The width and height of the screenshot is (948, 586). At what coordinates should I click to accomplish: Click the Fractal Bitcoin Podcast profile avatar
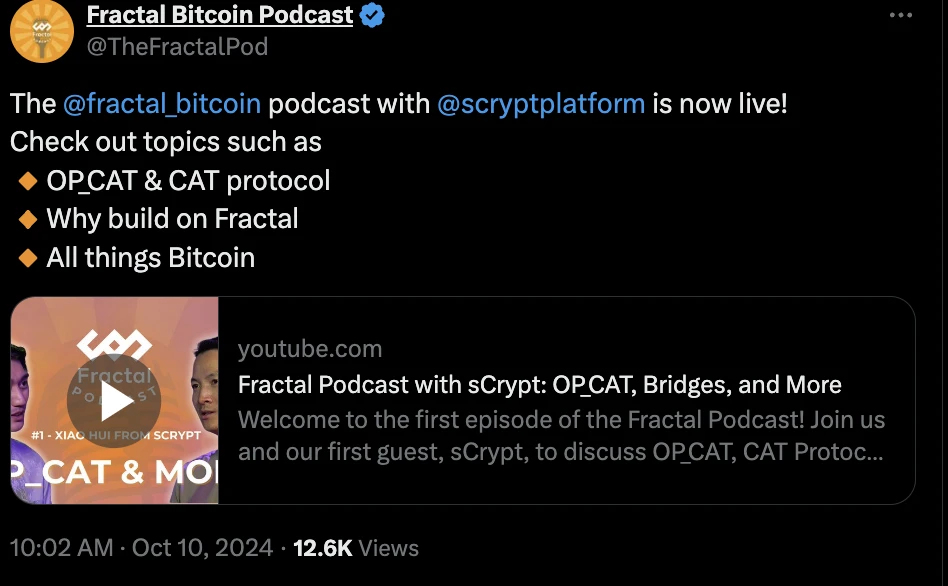[x=42, y=31]
